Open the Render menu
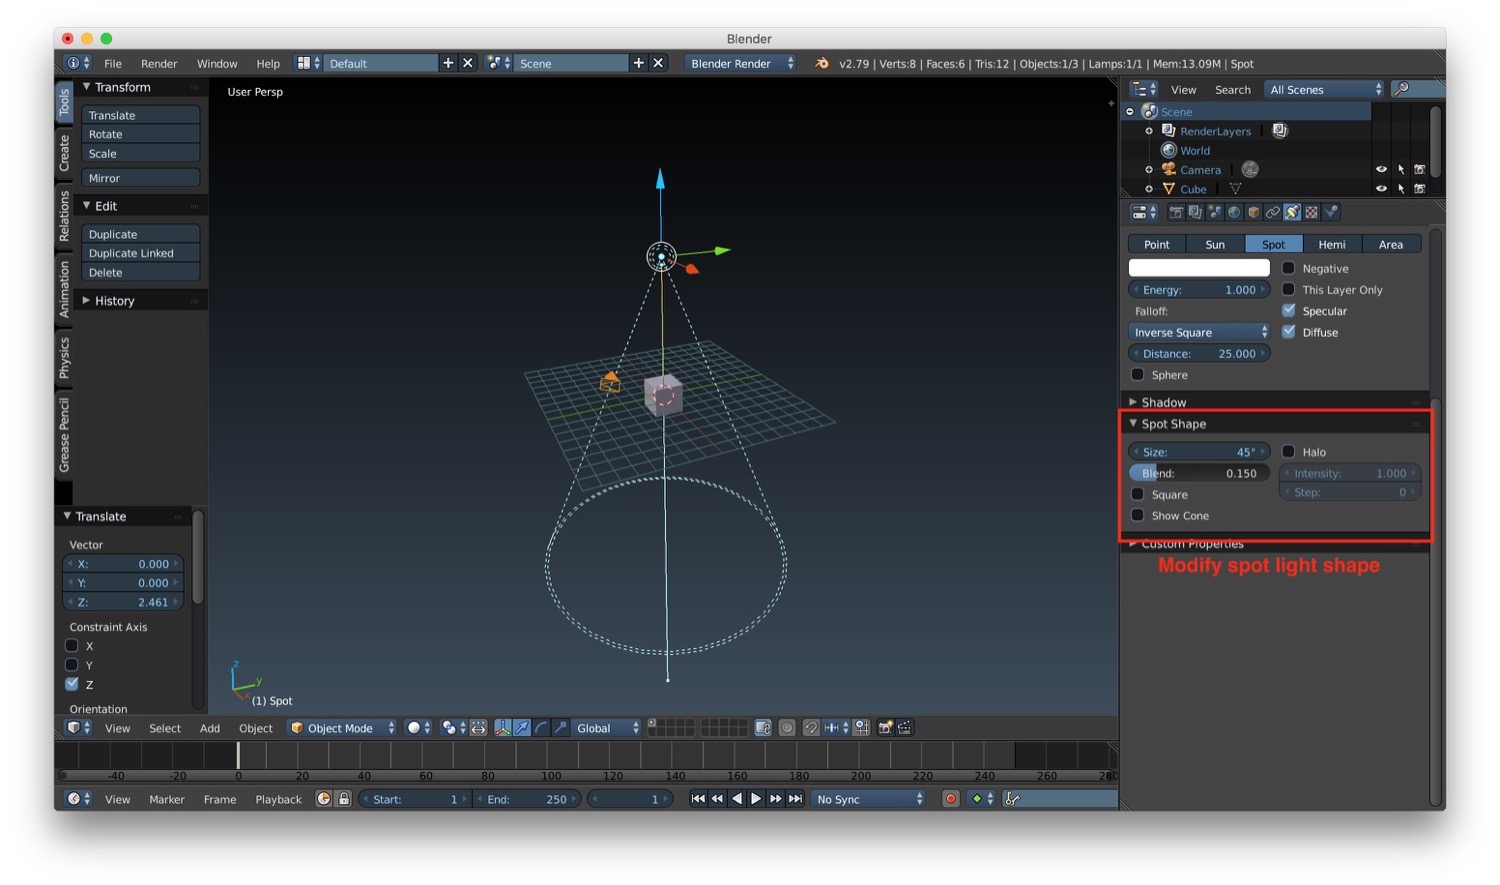The width and height of the screenshot is (1500, 885). pyautogui.click(x=159, y=63)
